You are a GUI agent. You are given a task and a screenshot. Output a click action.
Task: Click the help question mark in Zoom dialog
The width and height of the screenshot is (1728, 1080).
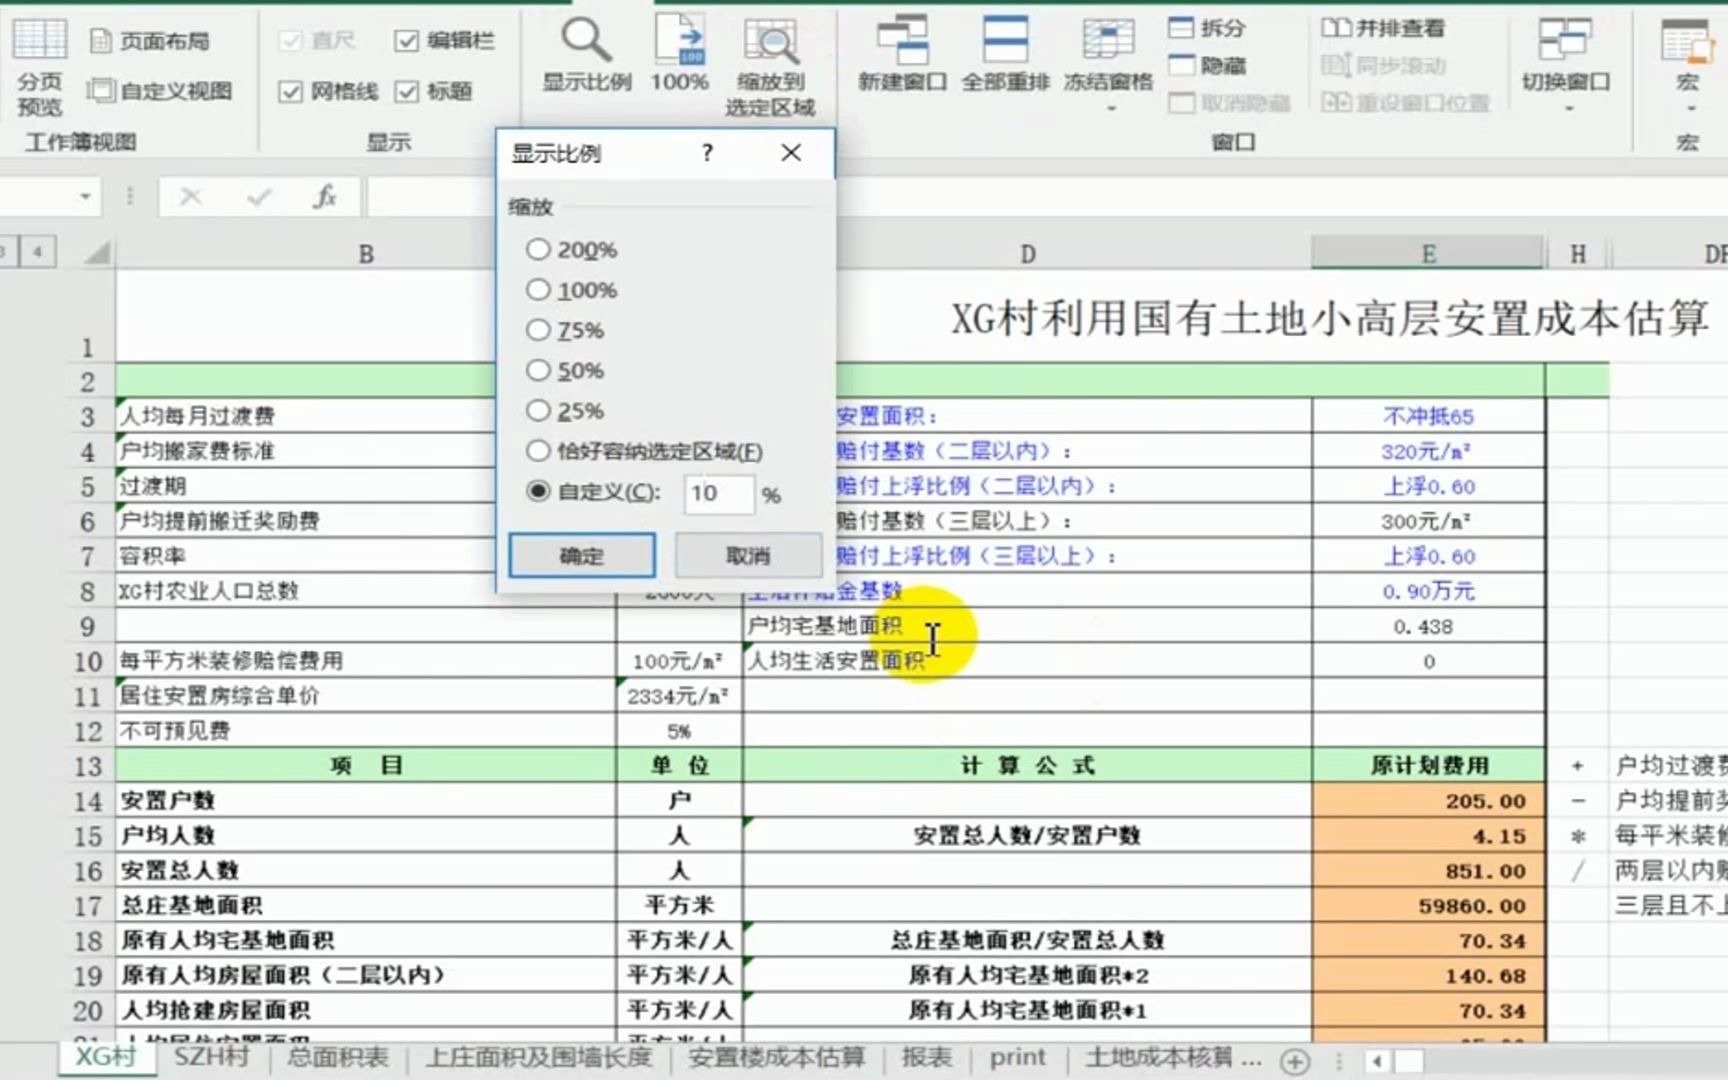[707, 153]
